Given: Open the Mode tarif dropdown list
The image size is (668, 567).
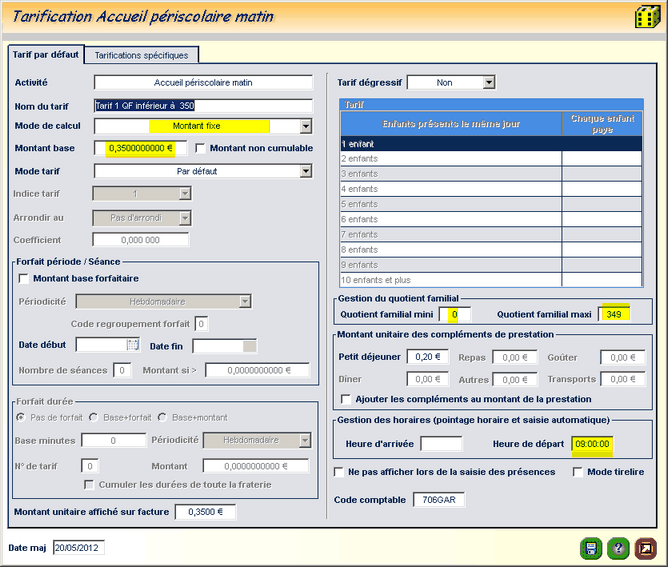Looking at the screenshot, I should pyautogui.click(x=306, y=171).
